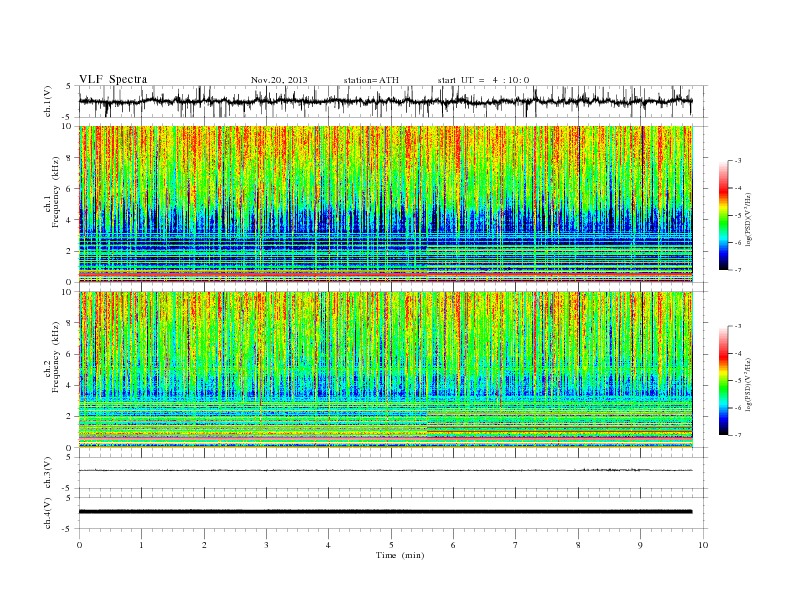Click the "-3" tick on ch.1 color bar
This screenshot has height=612, width=792.
tap(738, 161)
